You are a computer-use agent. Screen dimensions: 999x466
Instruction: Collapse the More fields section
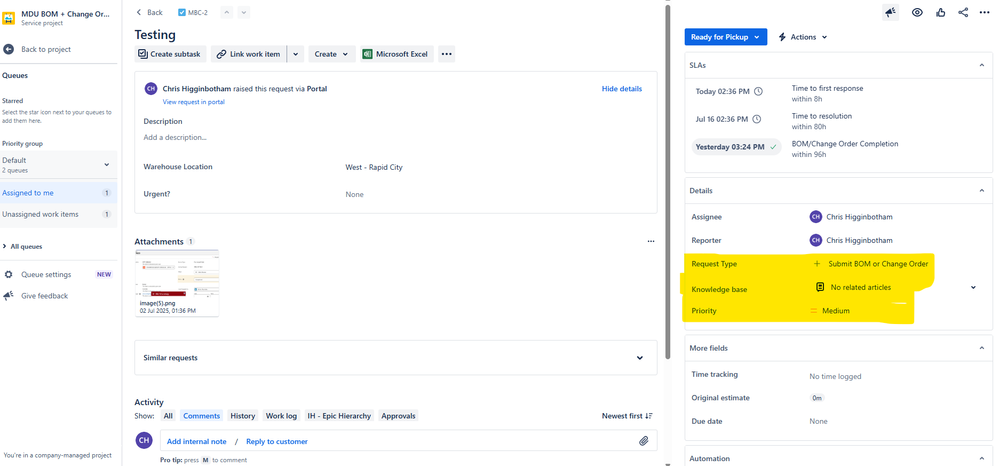coord(982,348)
